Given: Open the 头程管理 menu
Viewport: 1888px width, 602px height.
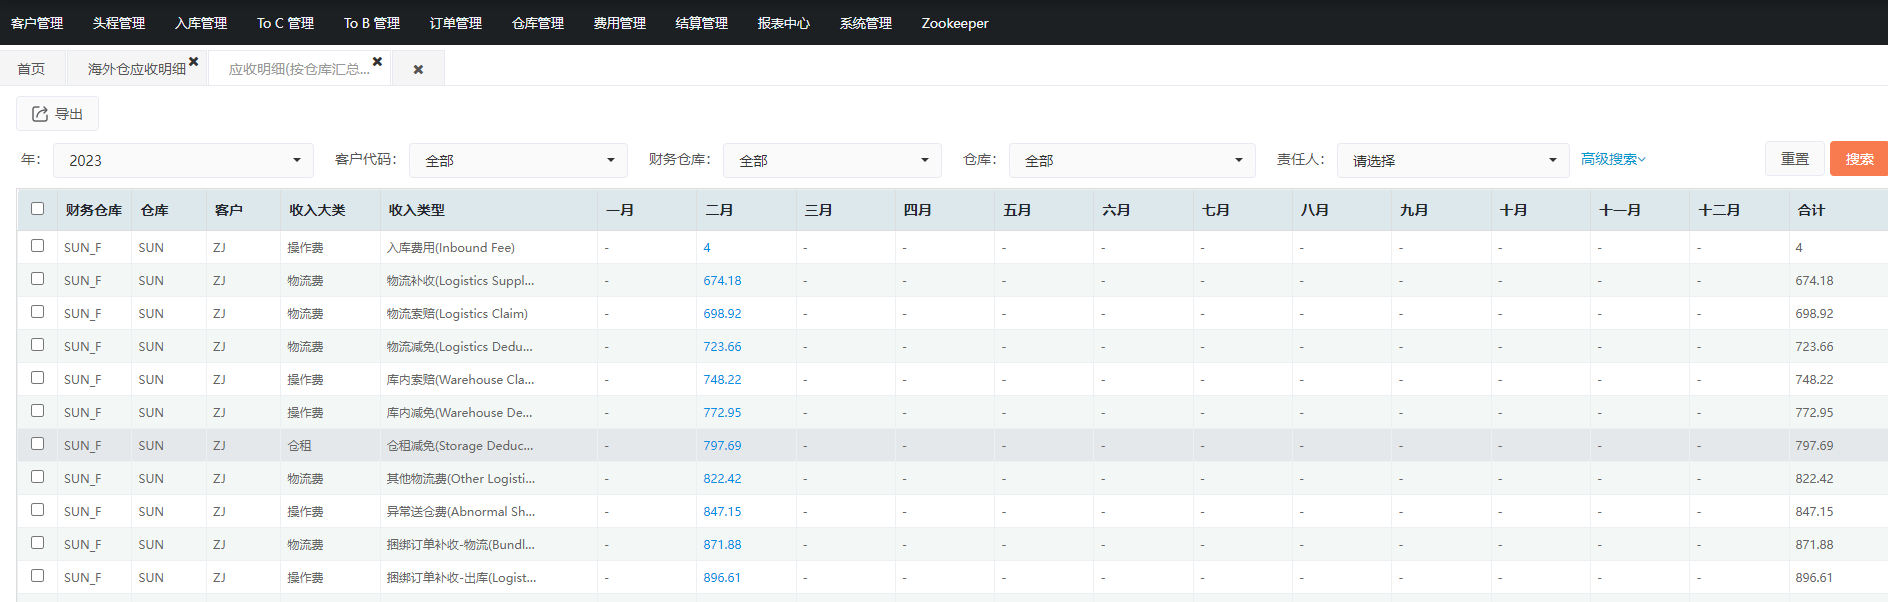Looking at the screenshot, I should [119, 23].
